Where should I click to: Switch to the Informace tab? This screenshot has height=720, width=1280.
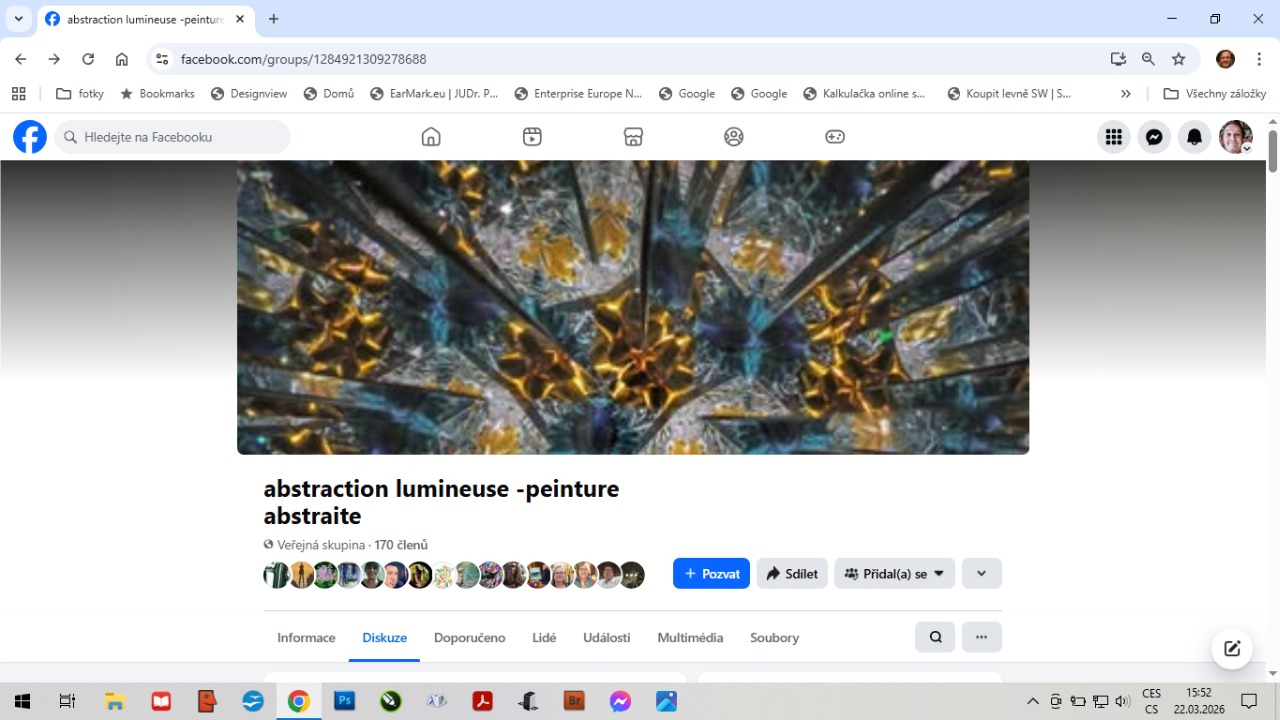point(306,638)
